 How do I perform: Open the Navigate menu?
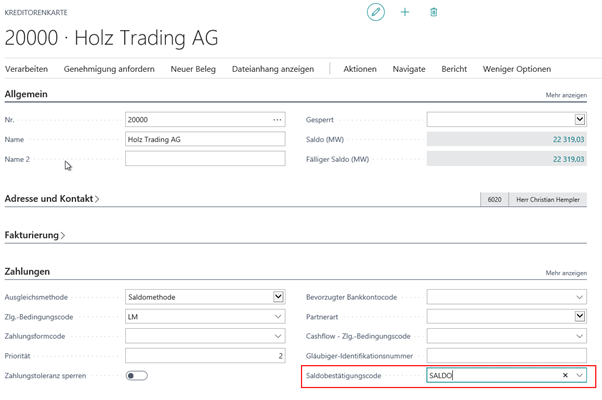point(409,69)
